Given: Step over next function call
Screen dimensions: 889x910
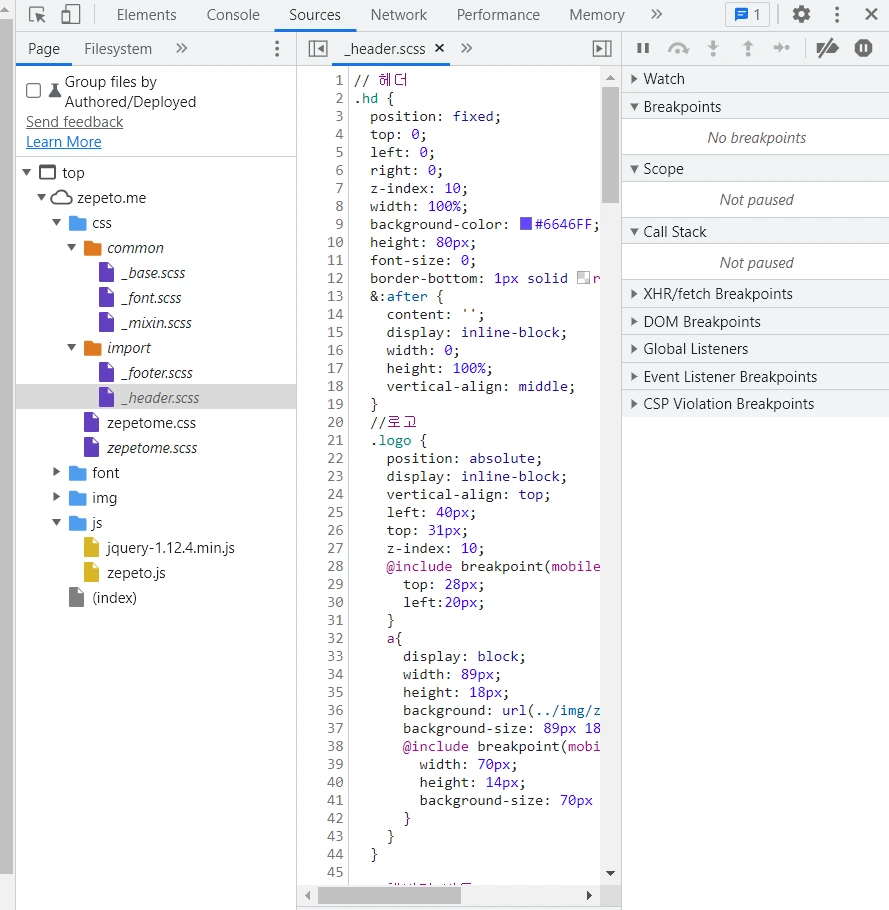Looking at the screenshot, I should tap(678, 48).
